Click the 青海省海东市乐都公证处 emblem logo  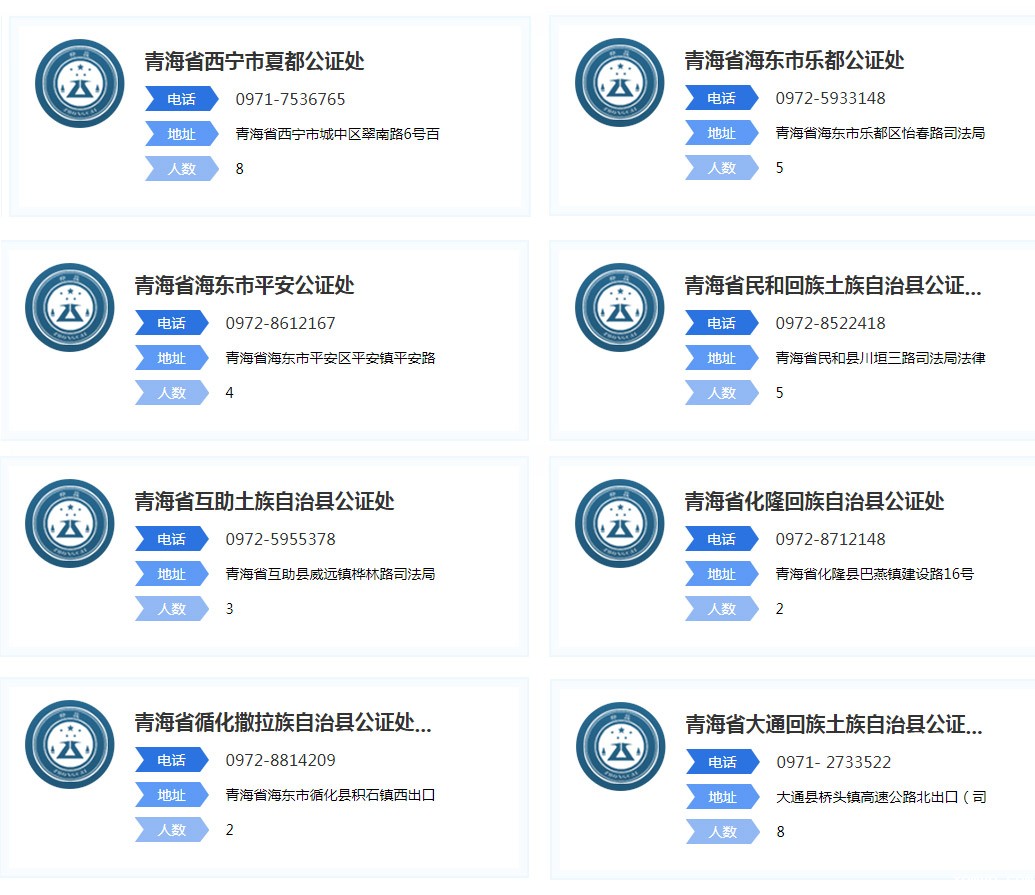click(x=619, y=83)
